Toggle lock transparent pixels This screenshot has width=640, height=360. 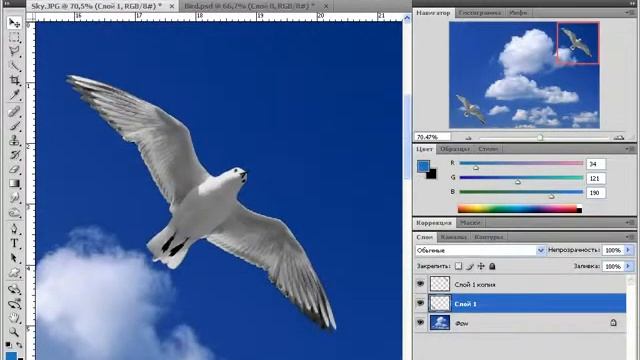458,266
